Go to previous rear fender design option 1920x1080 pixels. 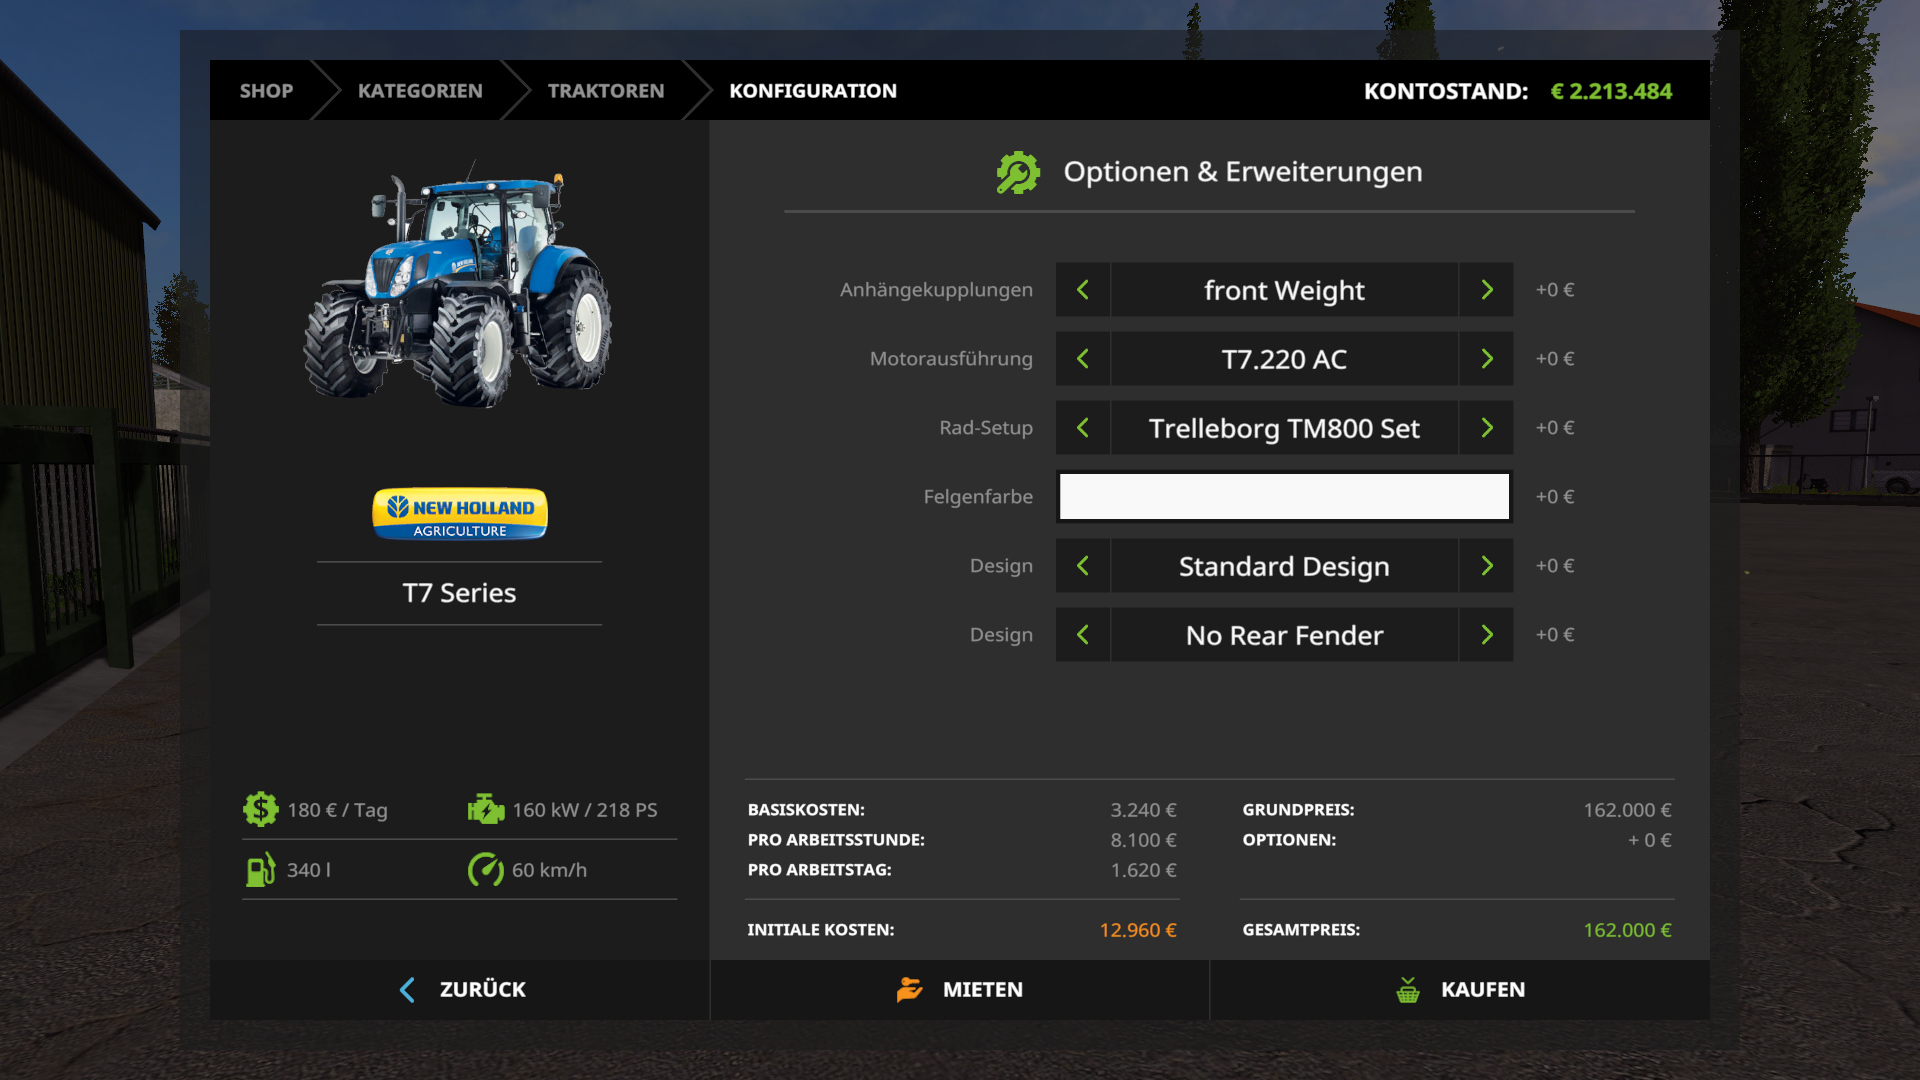(x=1083, y=635)
